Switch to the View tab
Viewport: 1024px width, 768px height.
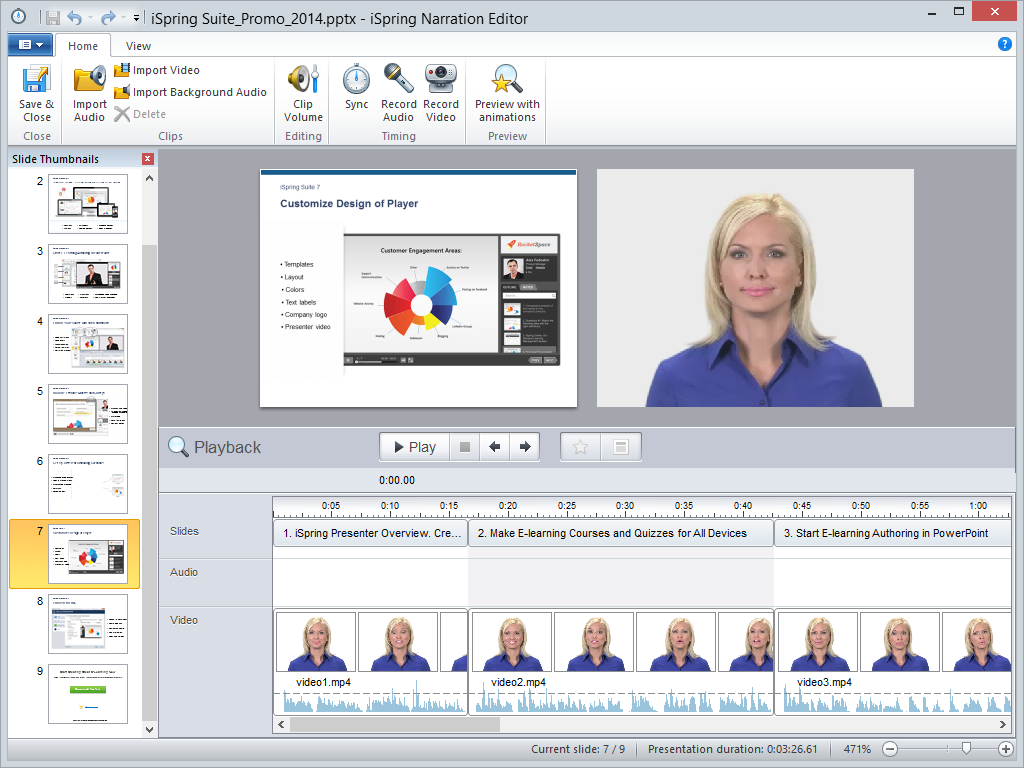pos(137,45)
